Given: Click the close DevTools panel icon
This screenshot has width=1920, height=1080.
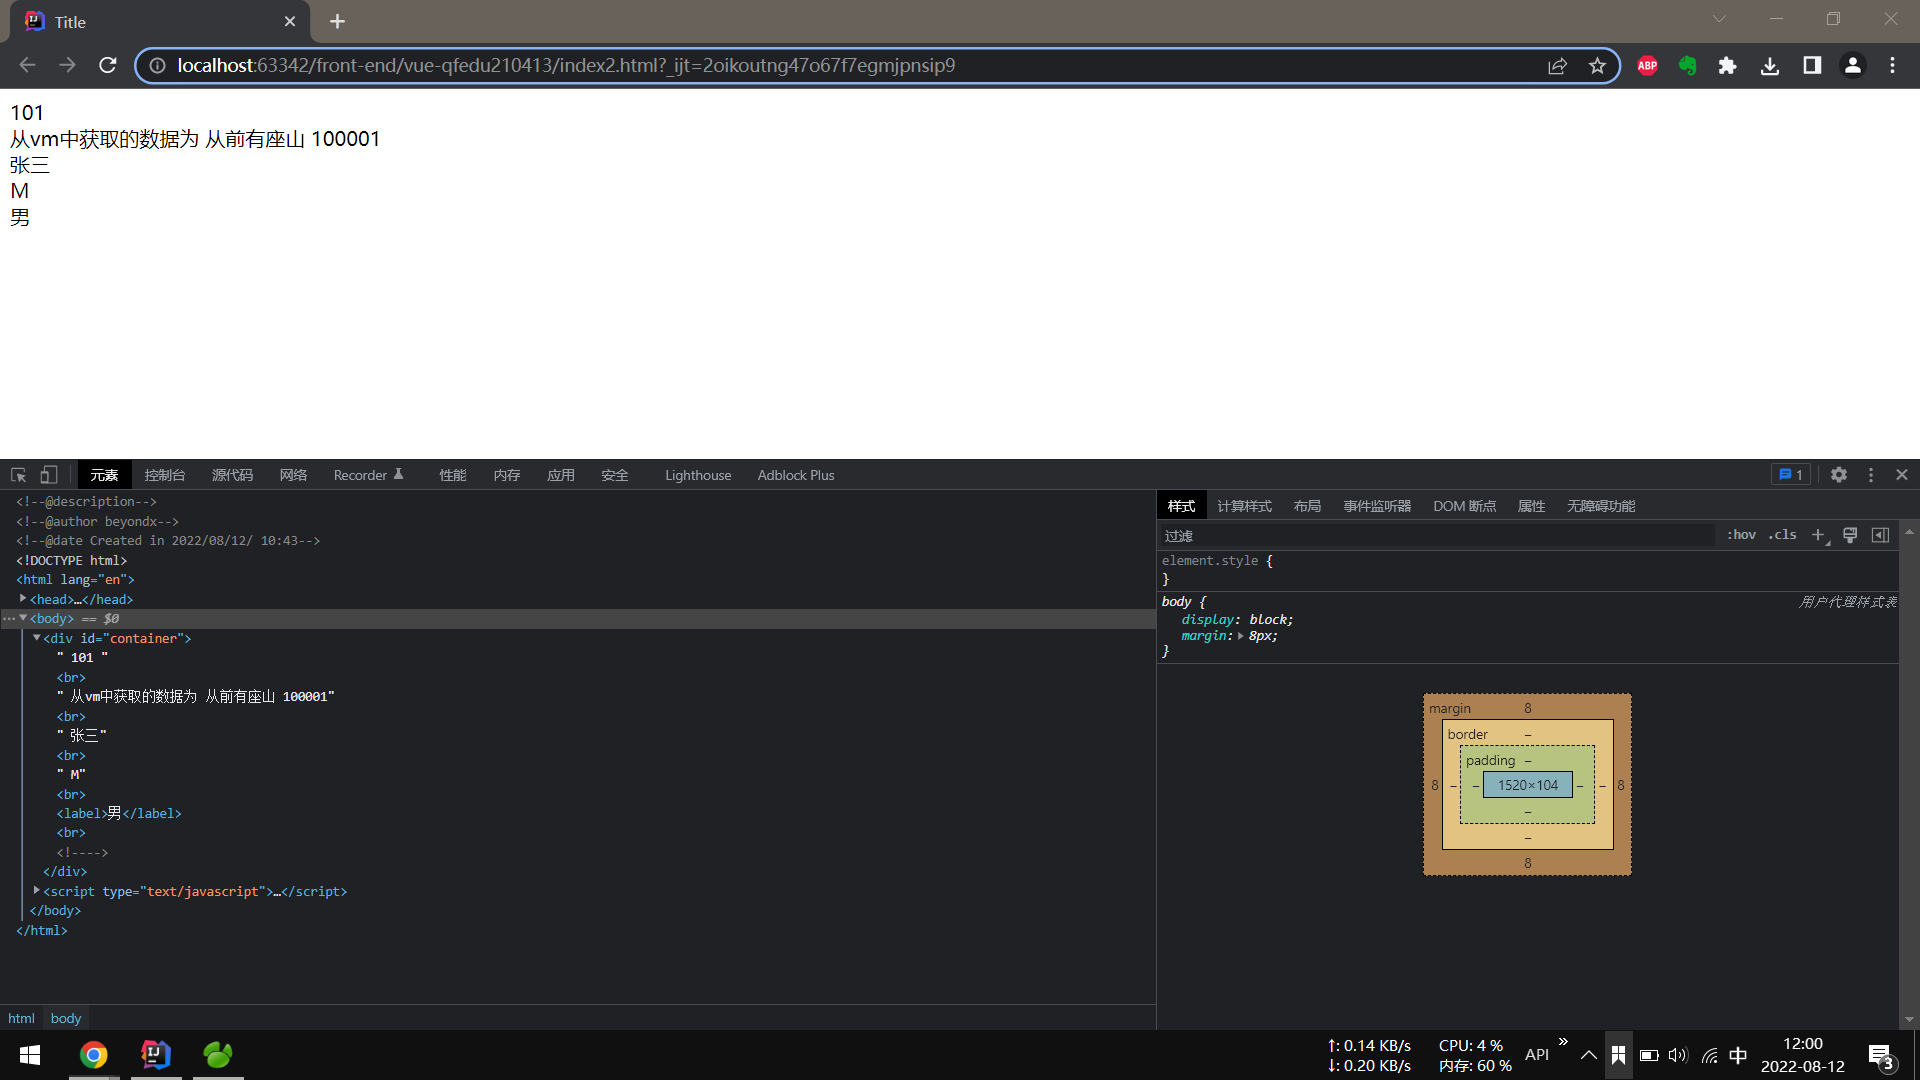Looking at the screenshot, I should 1902,475.
